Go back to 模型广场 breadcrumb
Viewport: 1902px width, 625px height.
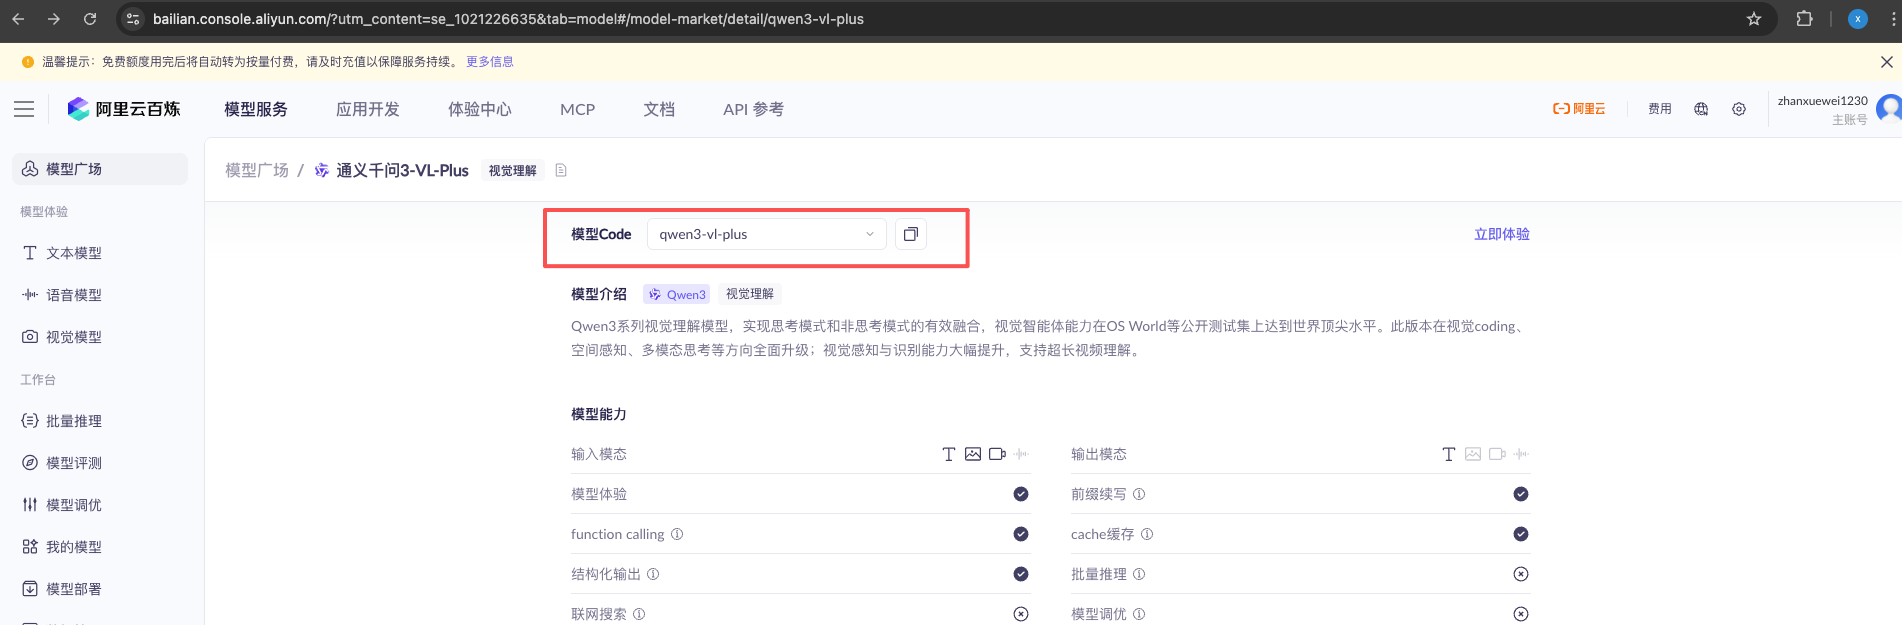coord(257,171)
